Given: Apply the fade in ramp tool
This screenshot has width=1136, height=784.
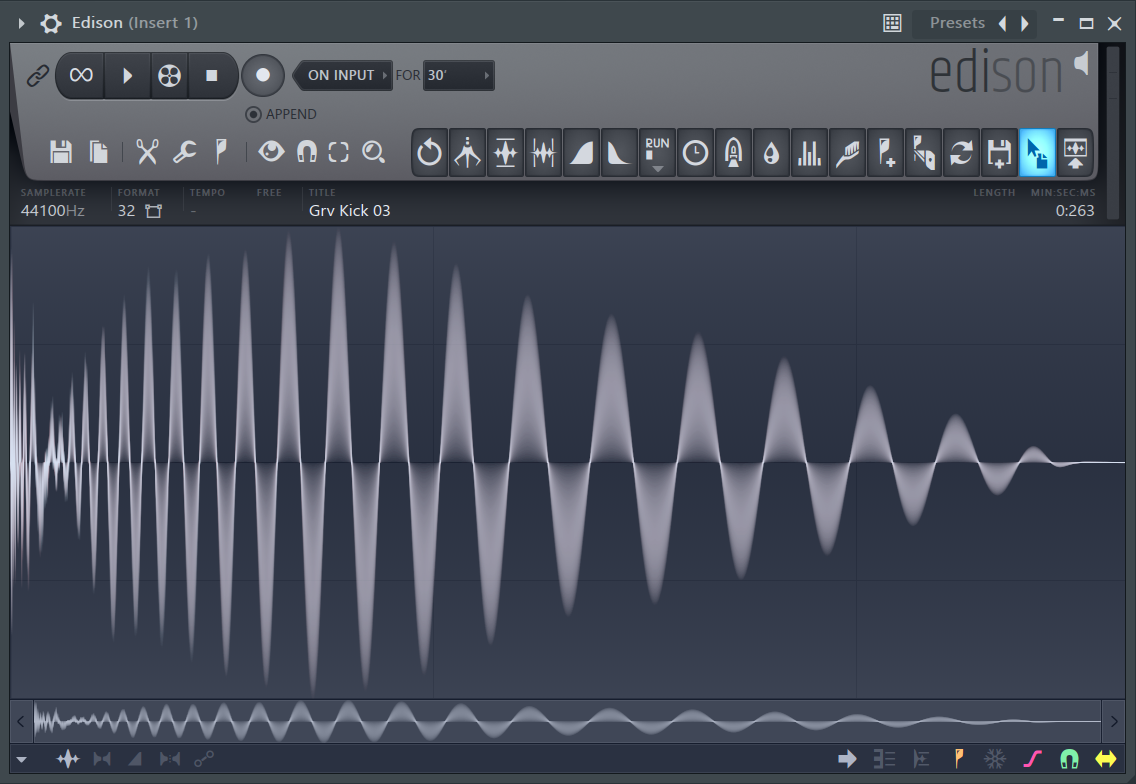Looking at the screenshot, I should pos(581,153).
